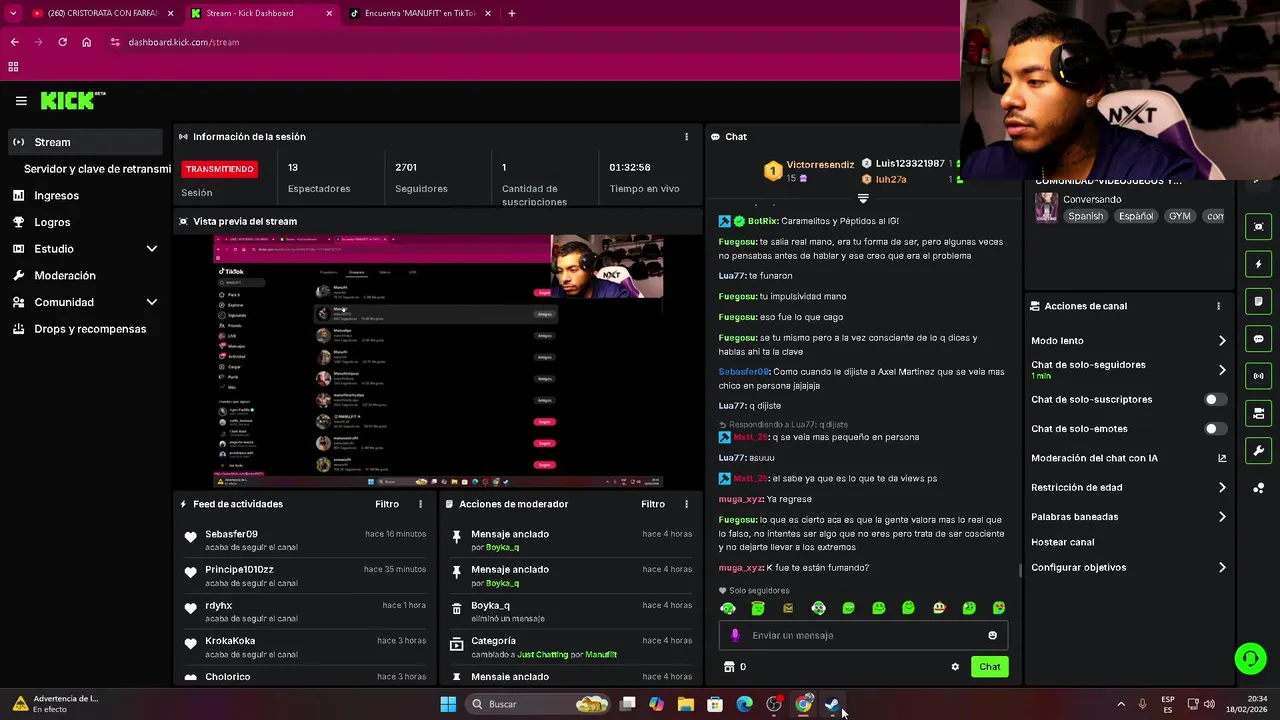Image resolution: width=1280 pixels, height=720 pixels.
Task: Open broadcast signal icon in right rail
Action: [x=1258, y=376]
